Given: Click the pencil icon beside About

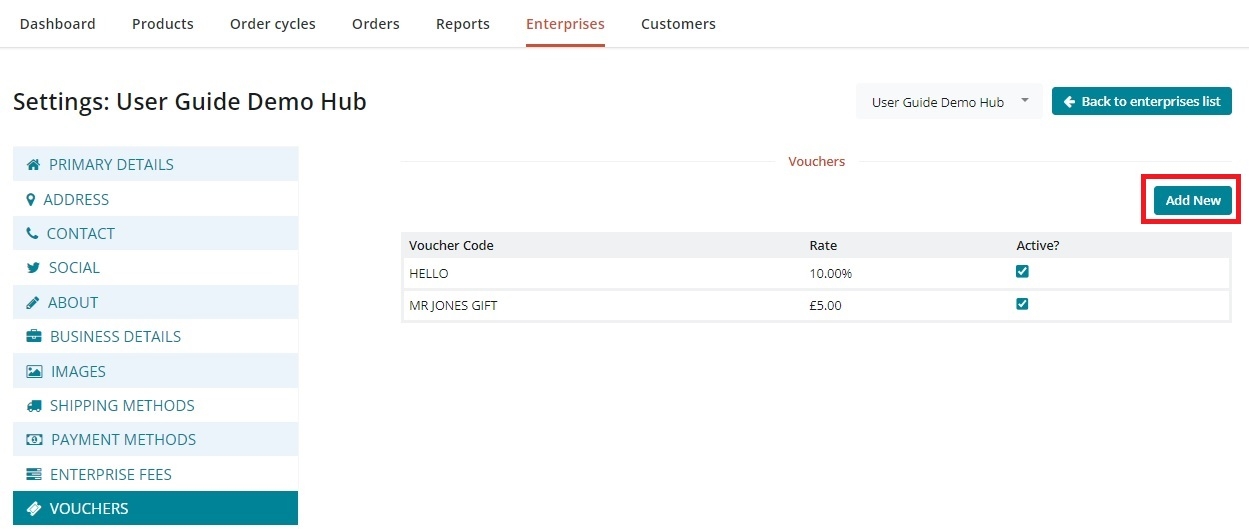Looking at the screenshot, I should tap(33, 303).
